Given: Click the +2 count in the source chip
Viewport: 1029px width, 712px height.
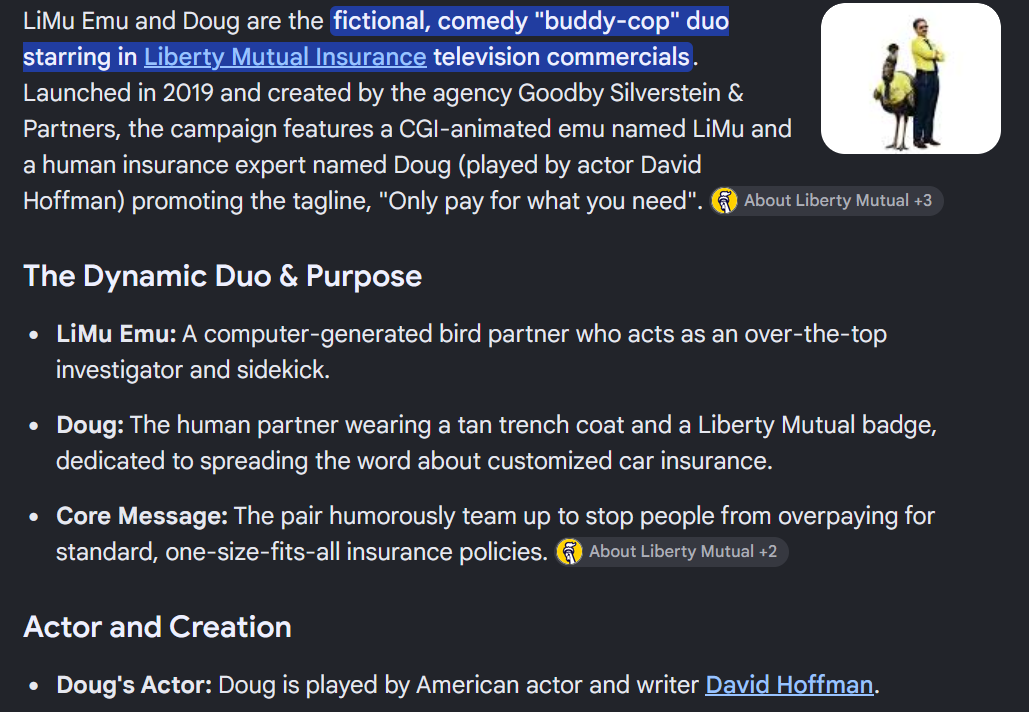Looking at the screenshot, I should pos(768,552).
